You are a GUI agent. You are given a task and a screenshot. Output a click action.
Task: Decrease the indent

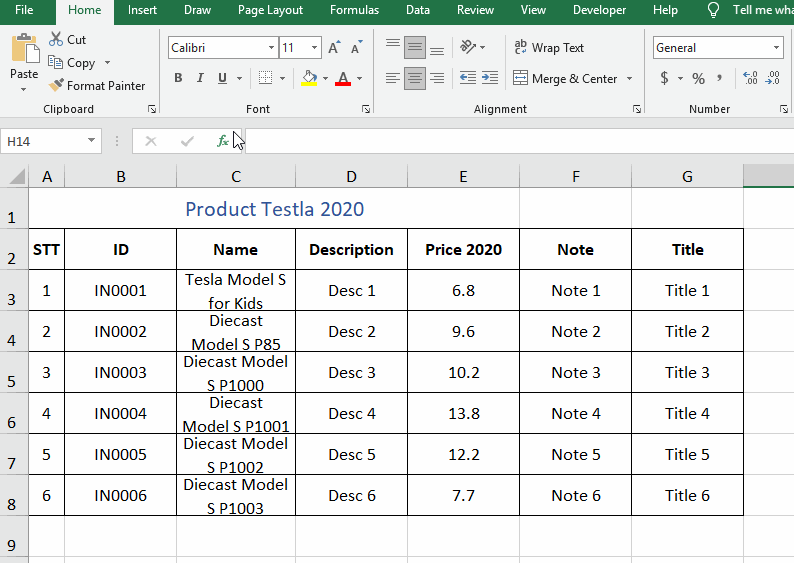coord(467,78)
